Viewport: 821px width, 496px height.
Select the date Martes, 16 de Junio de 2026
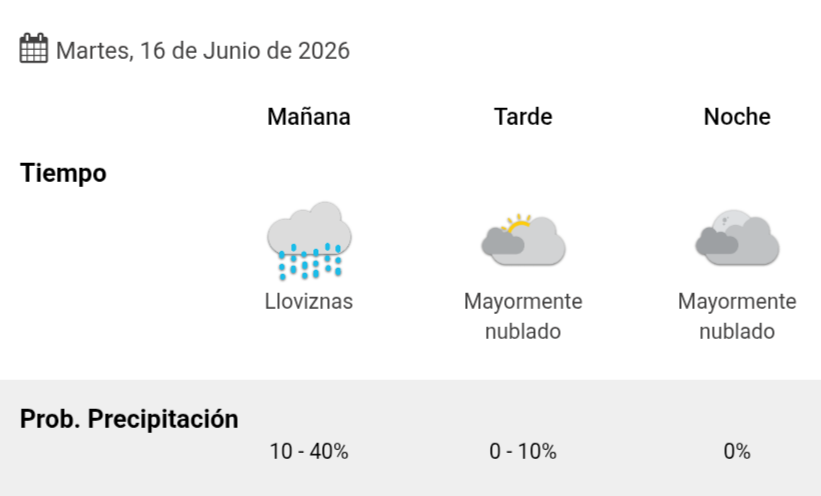[x=203, y=51]
